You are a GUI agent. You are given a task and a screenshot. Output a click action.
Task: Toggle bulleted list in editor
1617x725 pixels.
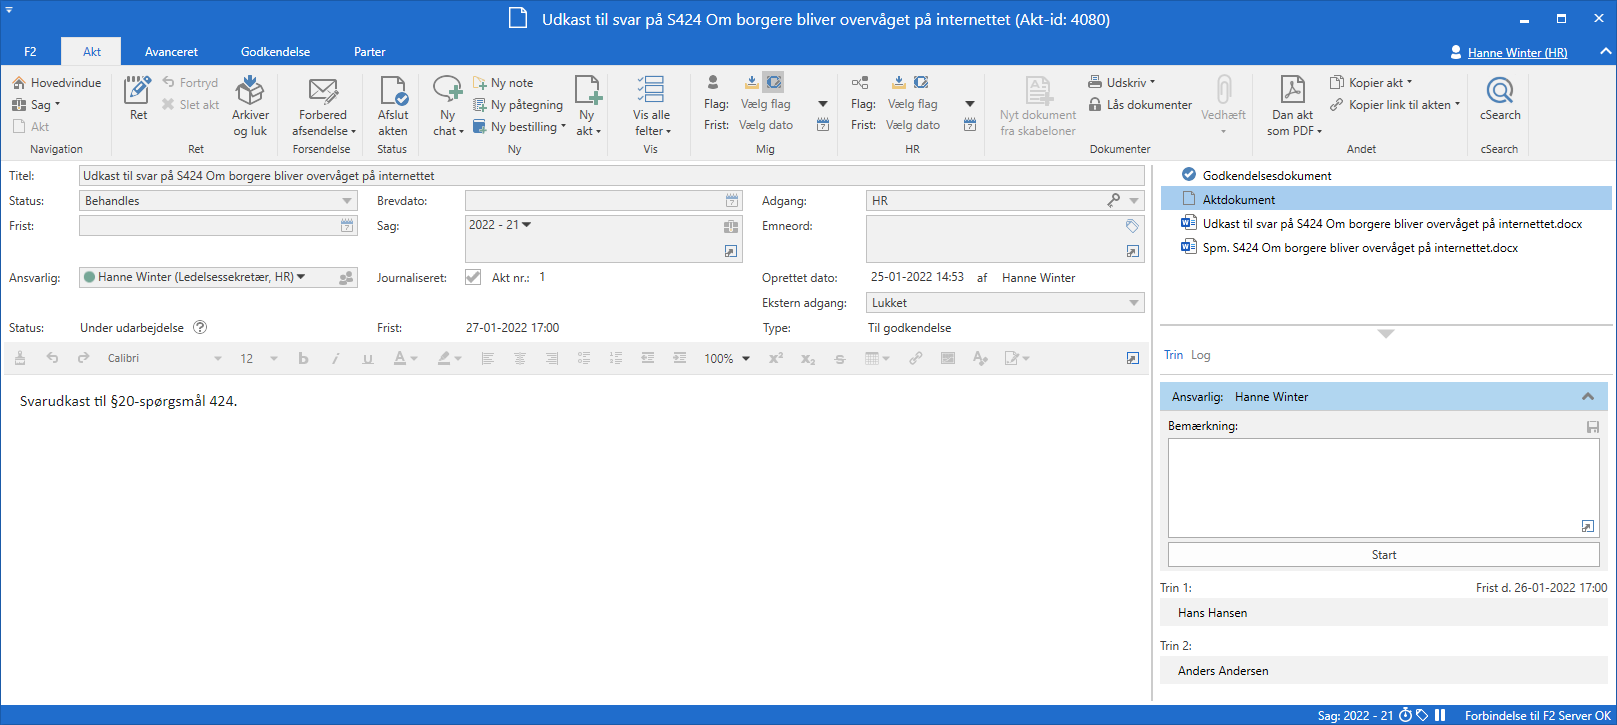point(583,358)
